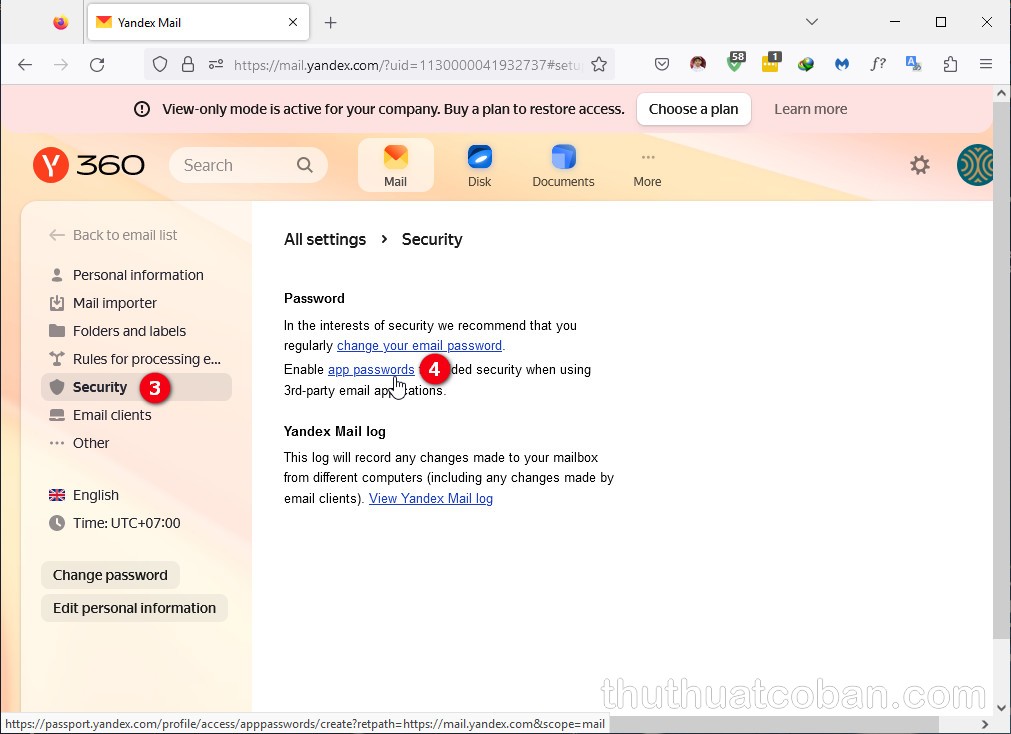The height and width of the screenshot is (734, 1011).
Task: Open Firefox extensions puzzle icon
Action: [950, 64]
